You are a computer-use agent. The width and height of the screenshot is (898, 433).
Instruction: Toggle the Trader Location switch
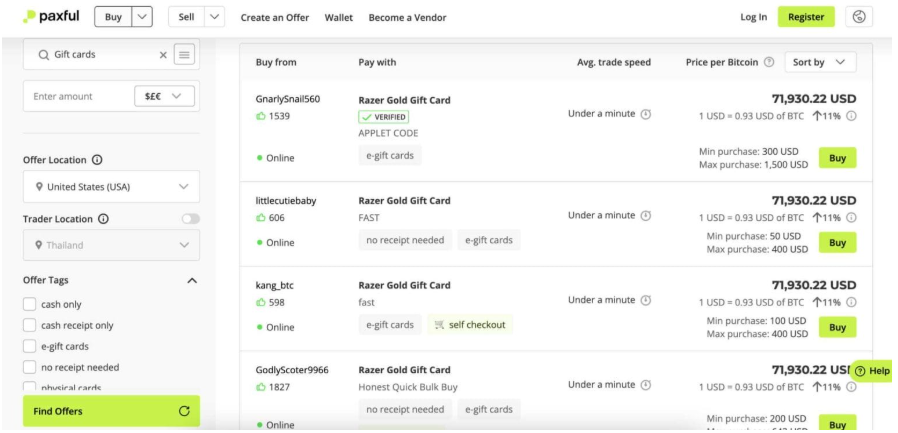click(x=191, y=219)
